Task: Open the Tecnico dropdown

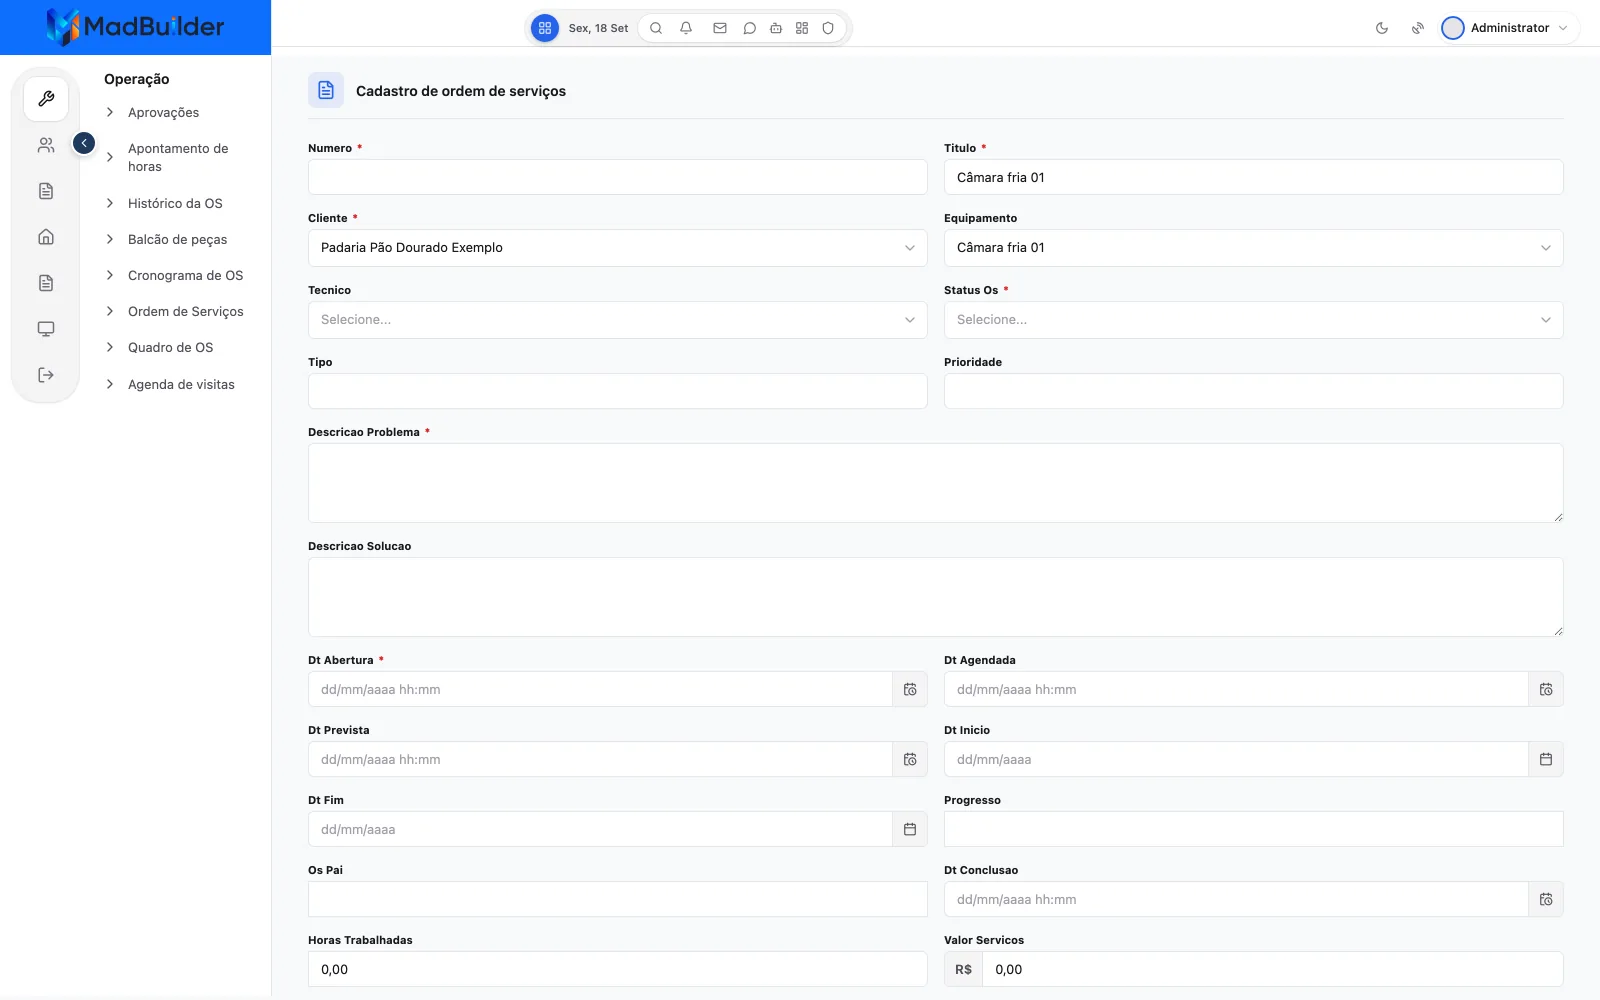Action: 618,320
